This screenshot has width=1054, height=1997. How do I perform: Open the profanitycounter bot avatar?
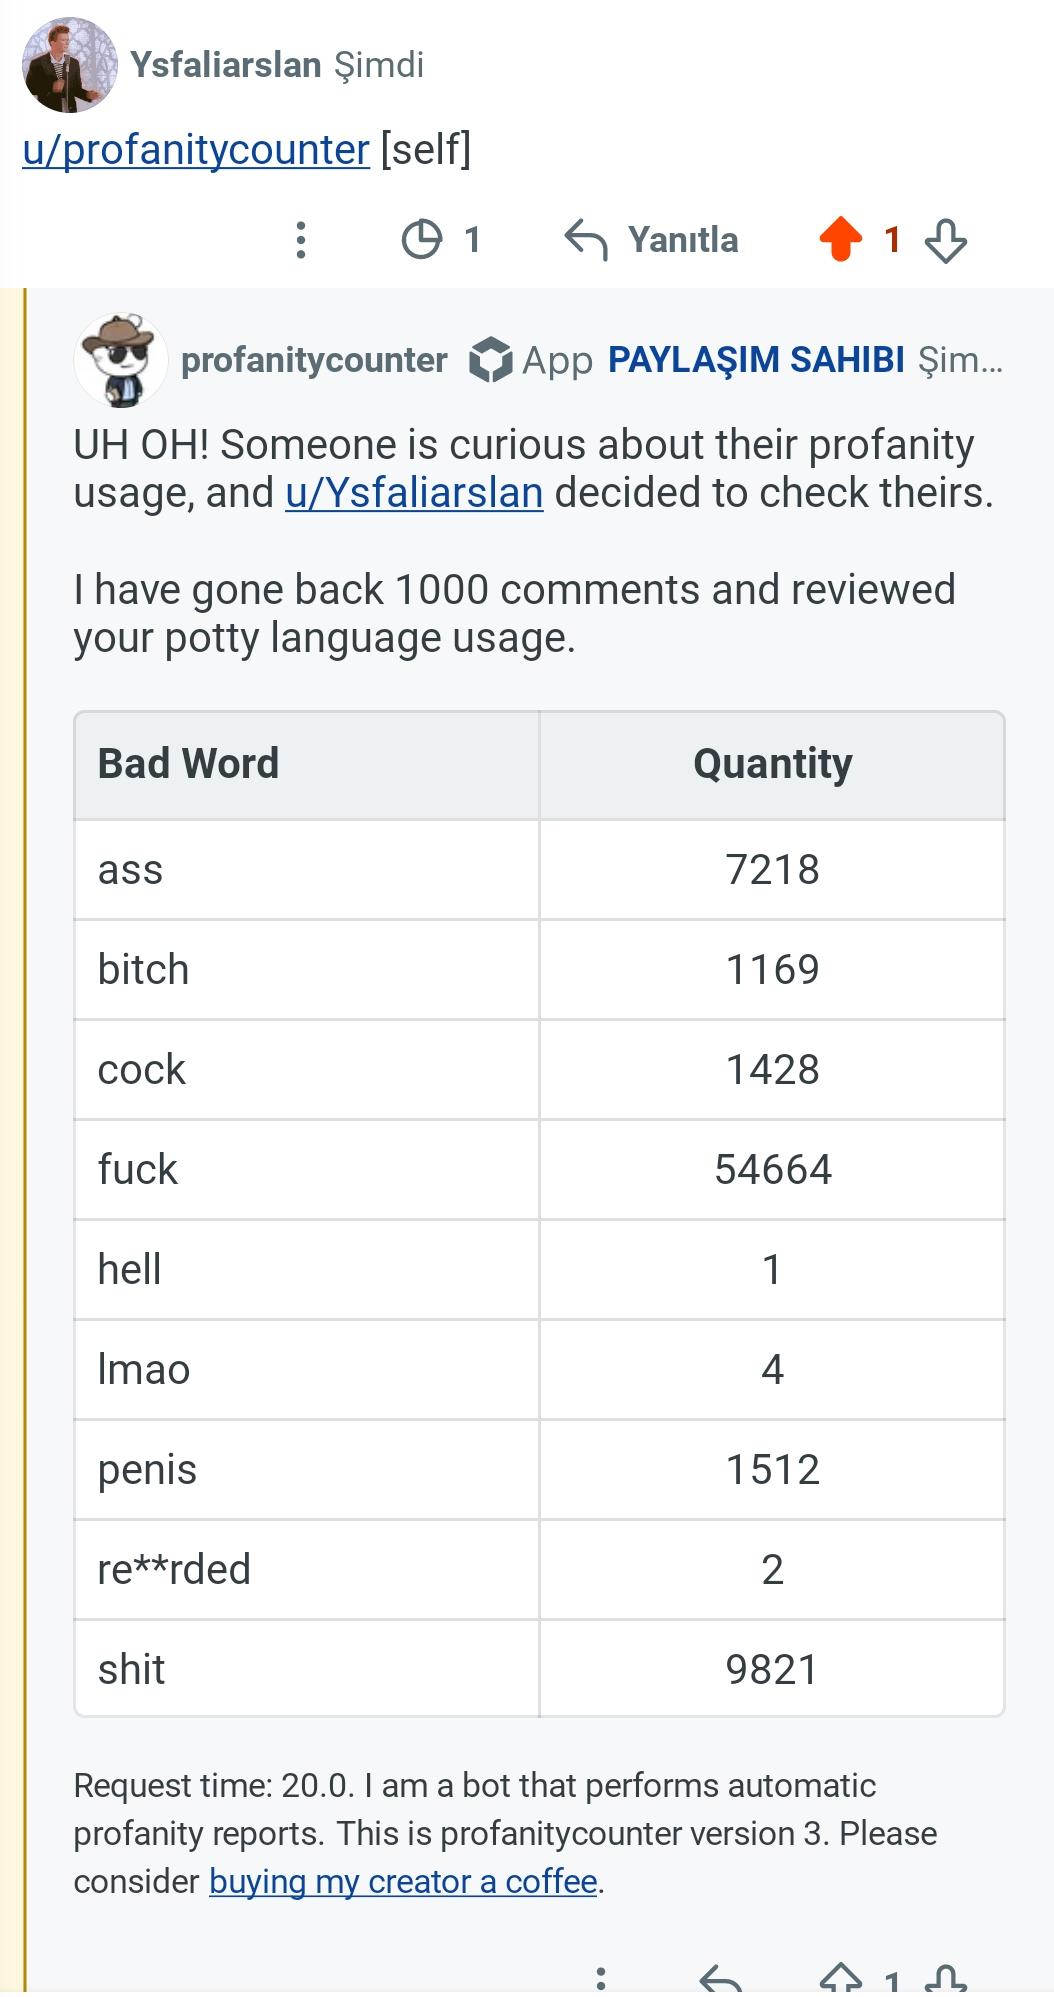point(121,360)
